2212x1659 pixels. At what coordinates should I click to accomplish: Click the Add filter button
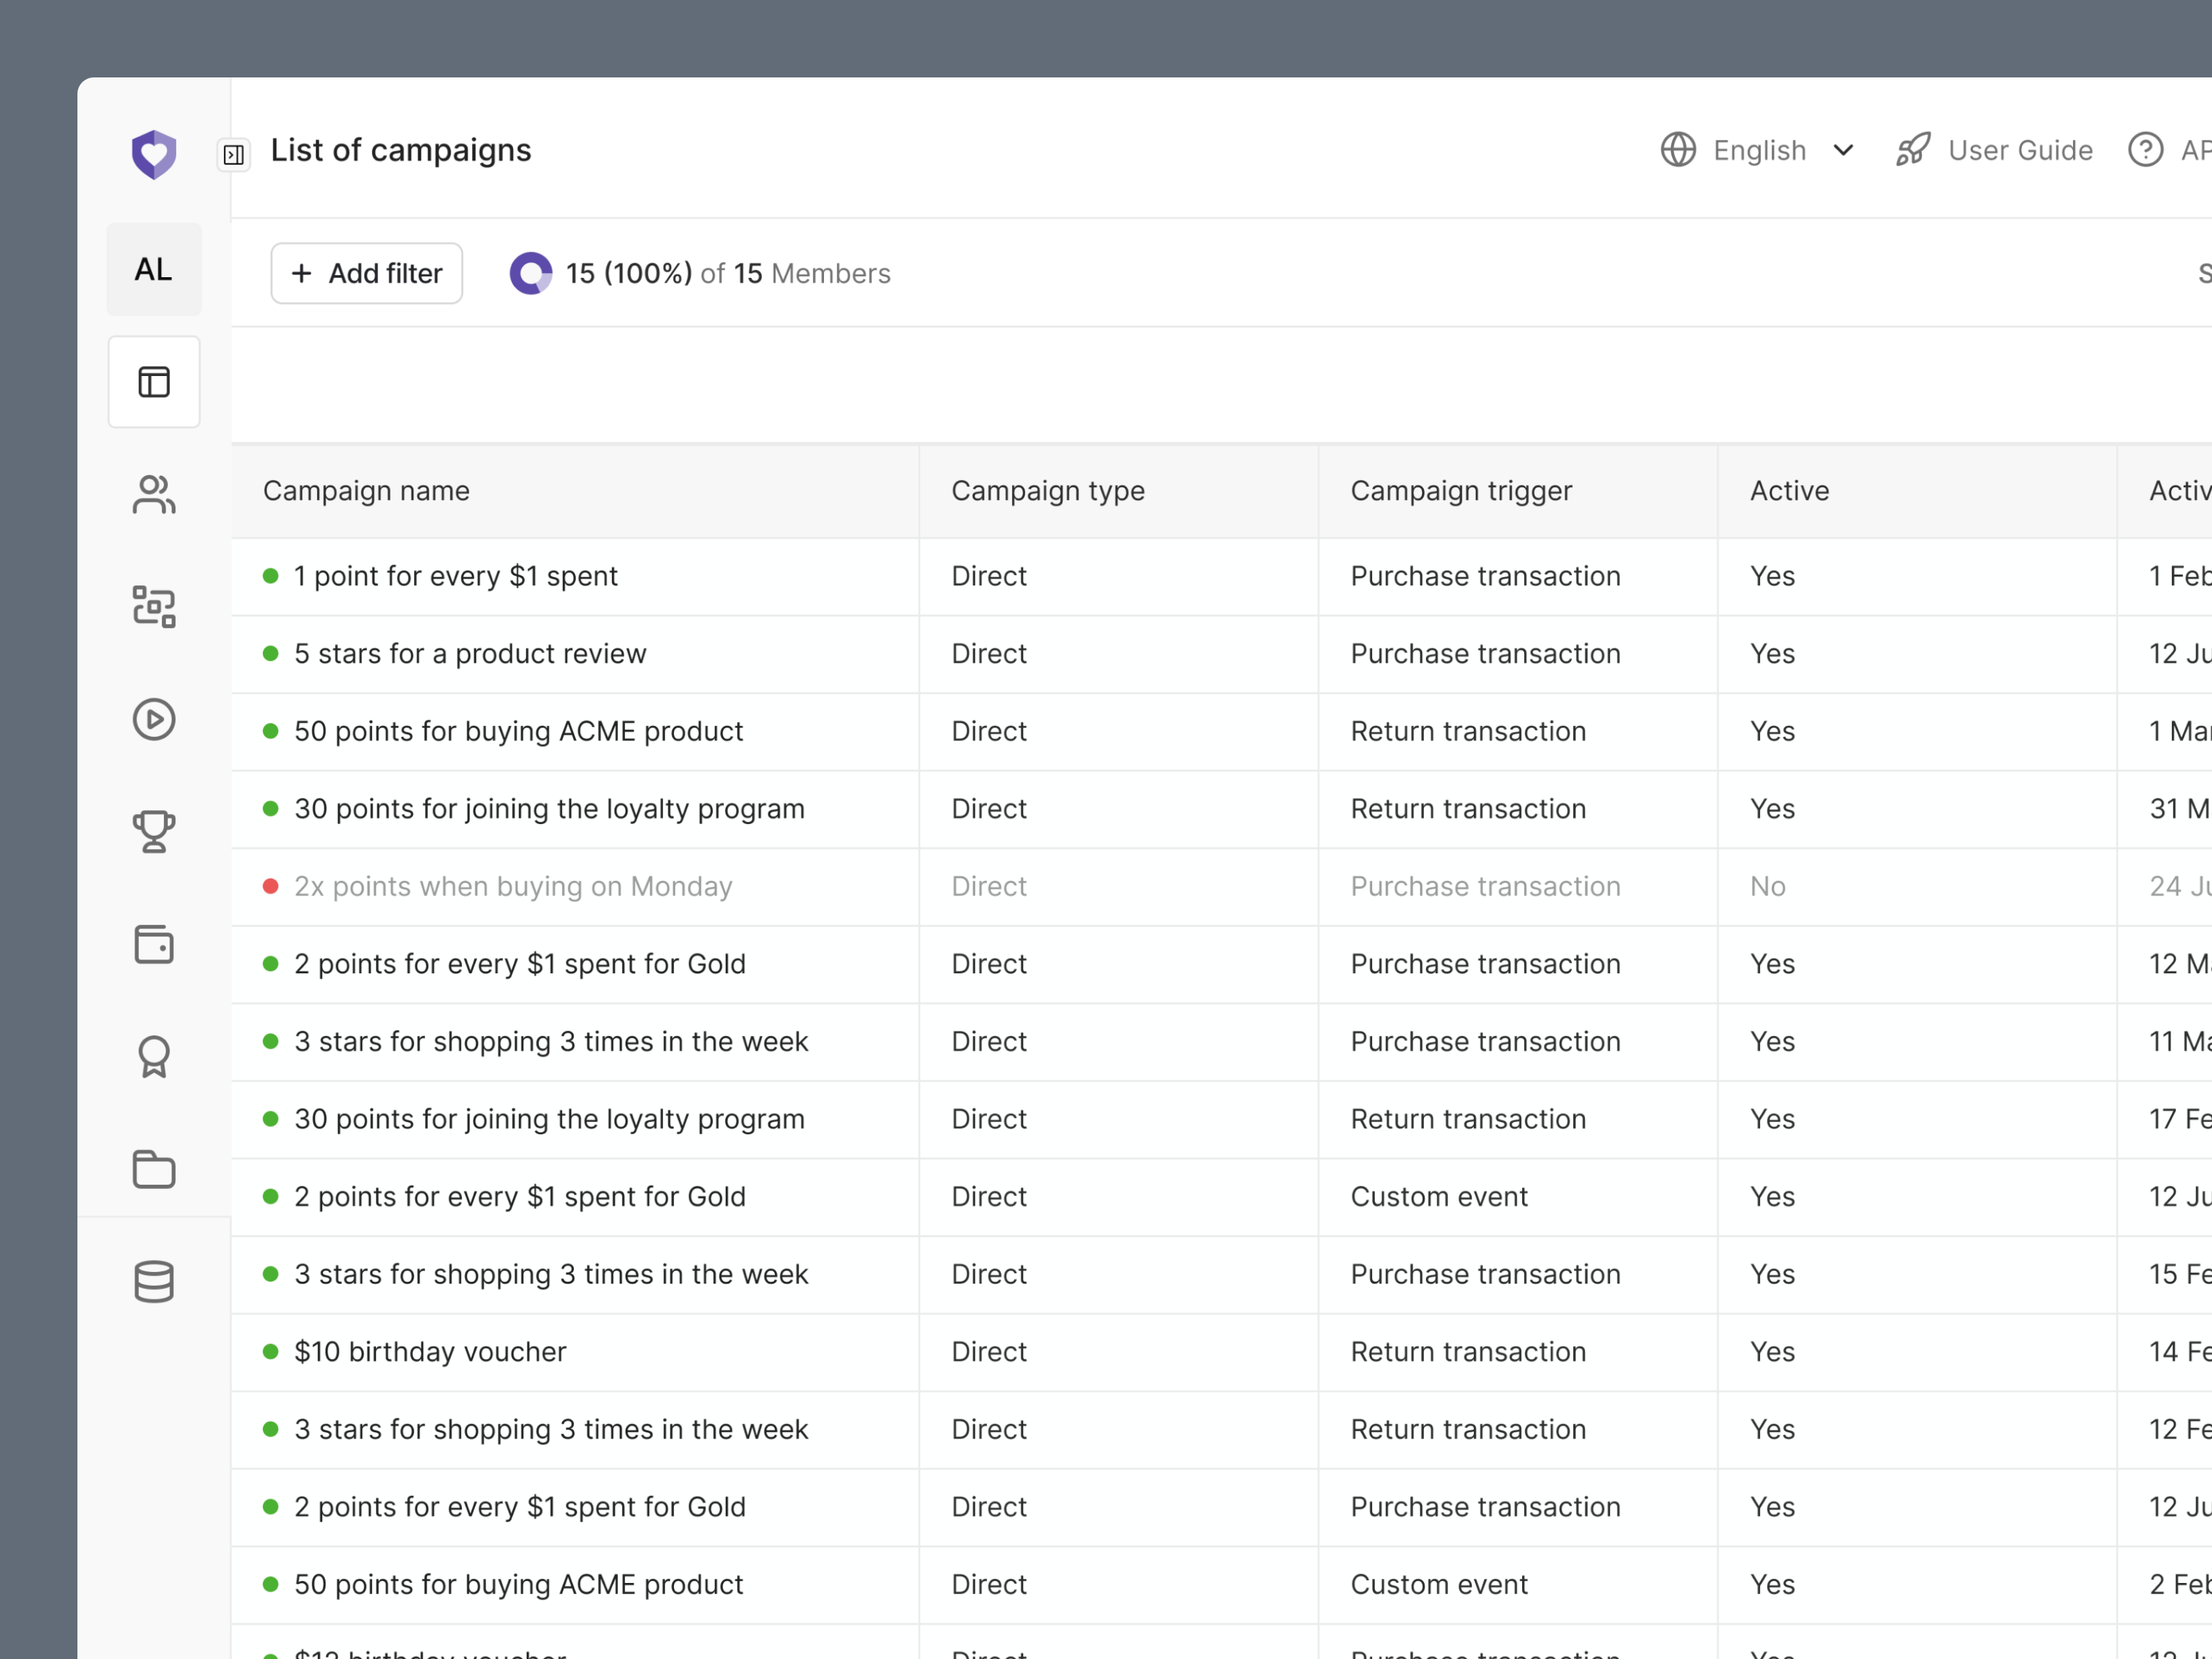tap(366, 273)
